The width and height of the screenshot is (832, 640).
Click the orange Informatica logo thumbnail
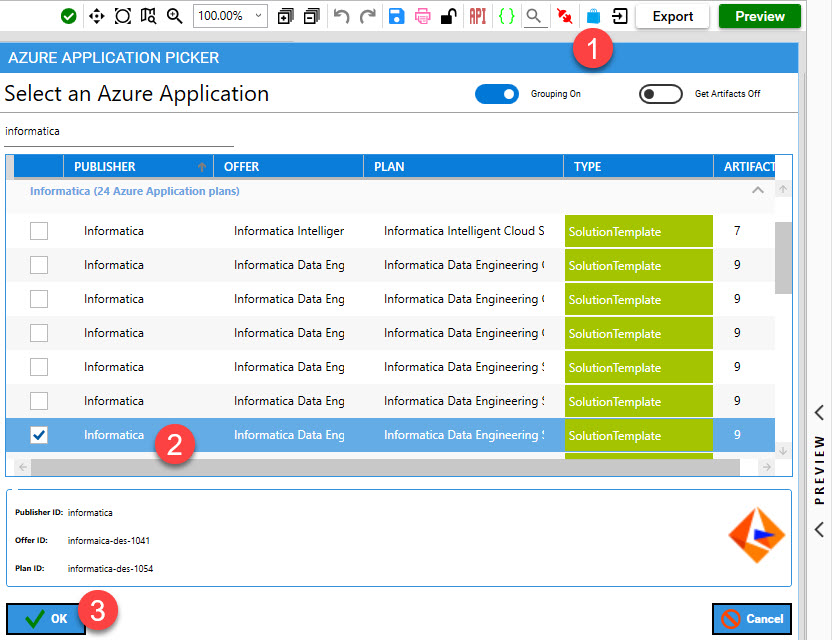(757, 535)
